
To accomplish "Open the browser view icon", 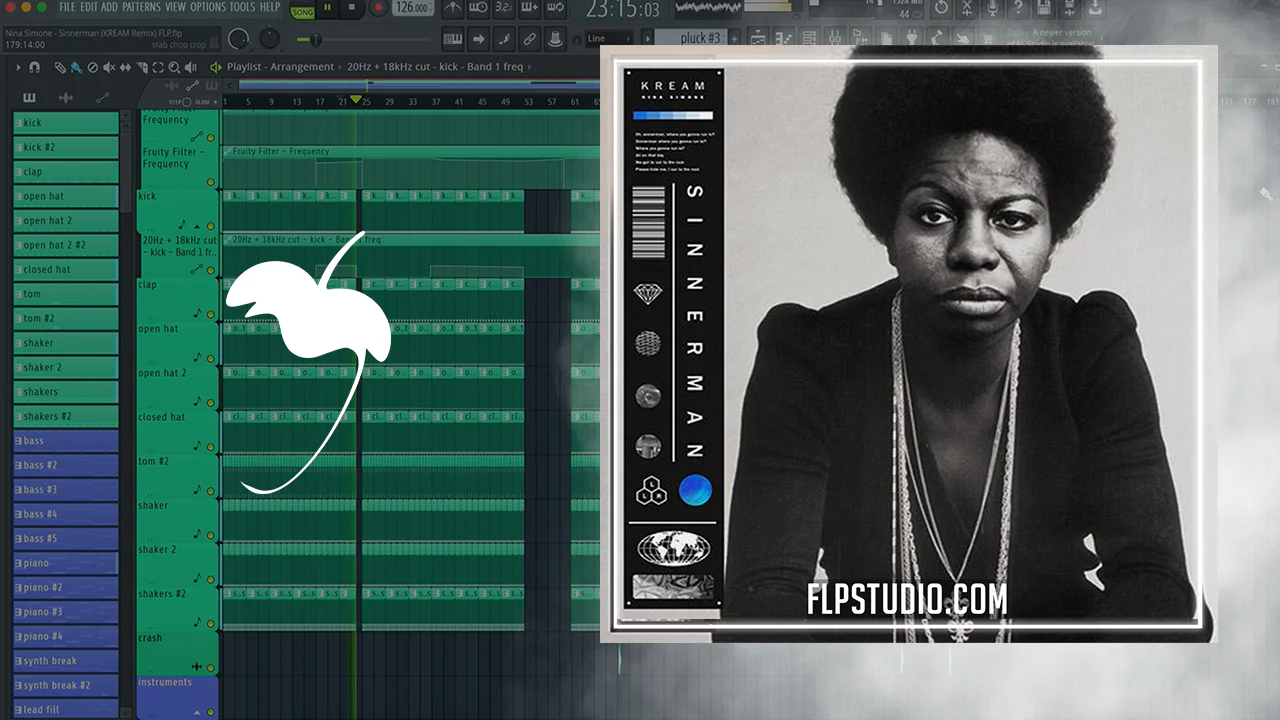I will [862, 38].
